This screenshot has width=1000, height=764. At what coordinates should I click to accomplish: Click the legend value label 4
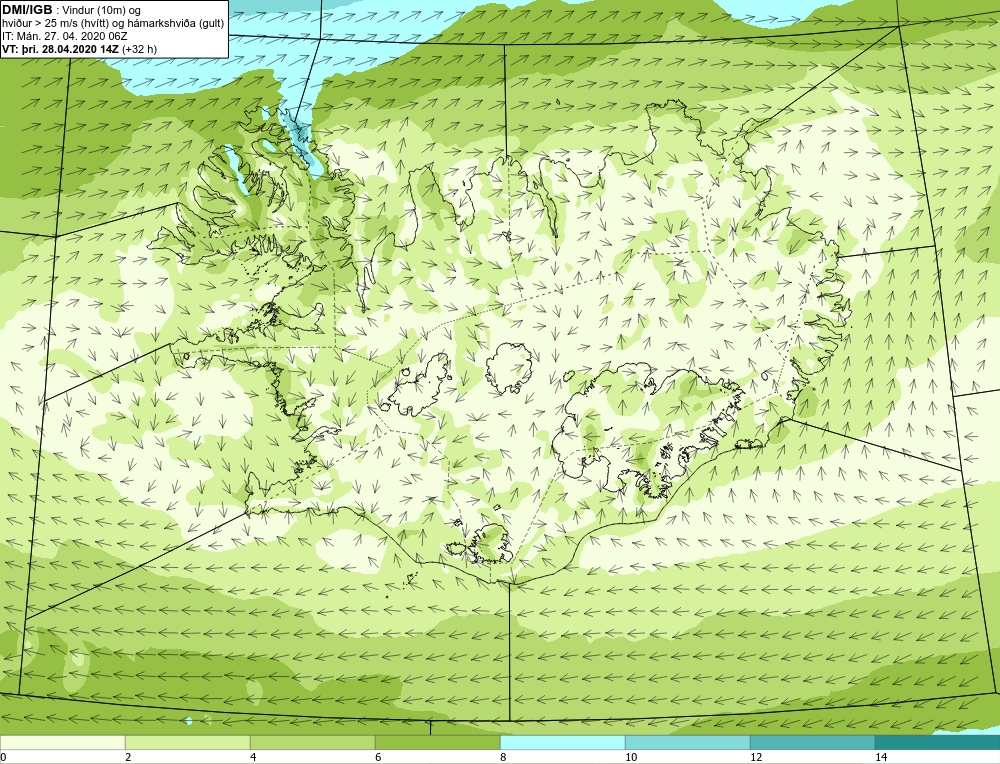[x=253, y=757]
